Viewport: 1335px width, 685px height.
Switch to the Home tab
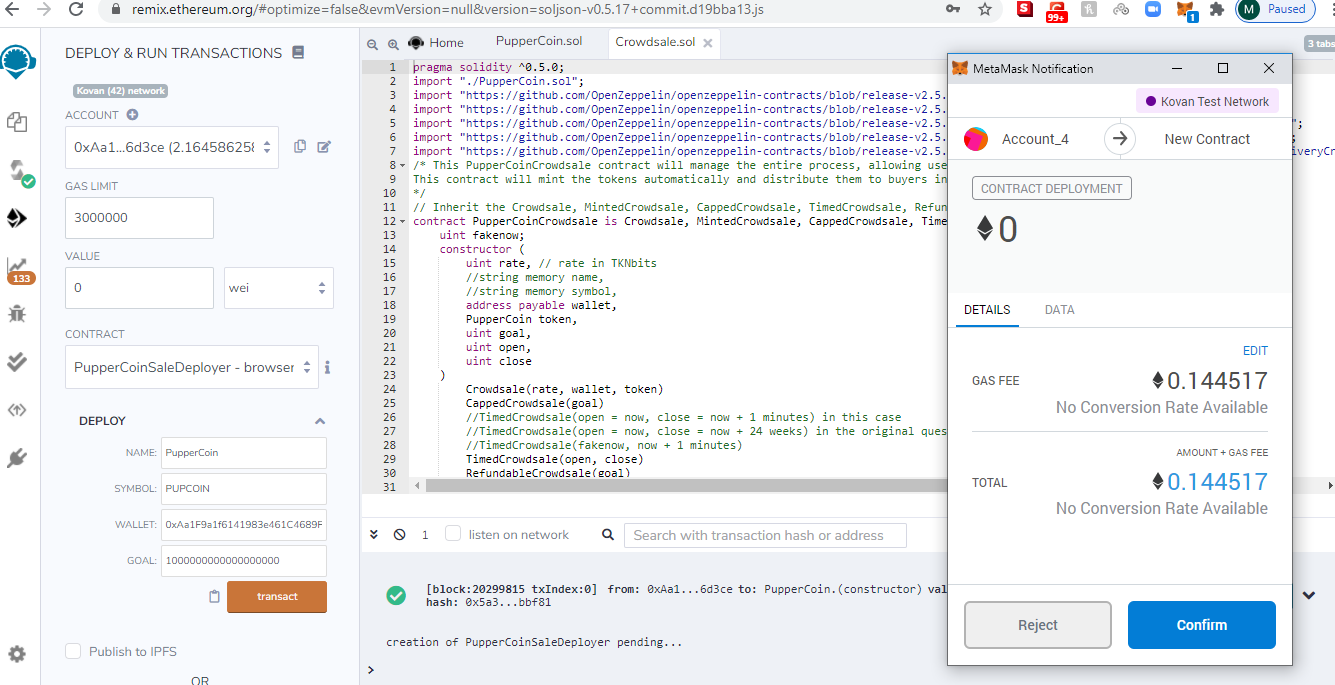(x=436, y=43)
